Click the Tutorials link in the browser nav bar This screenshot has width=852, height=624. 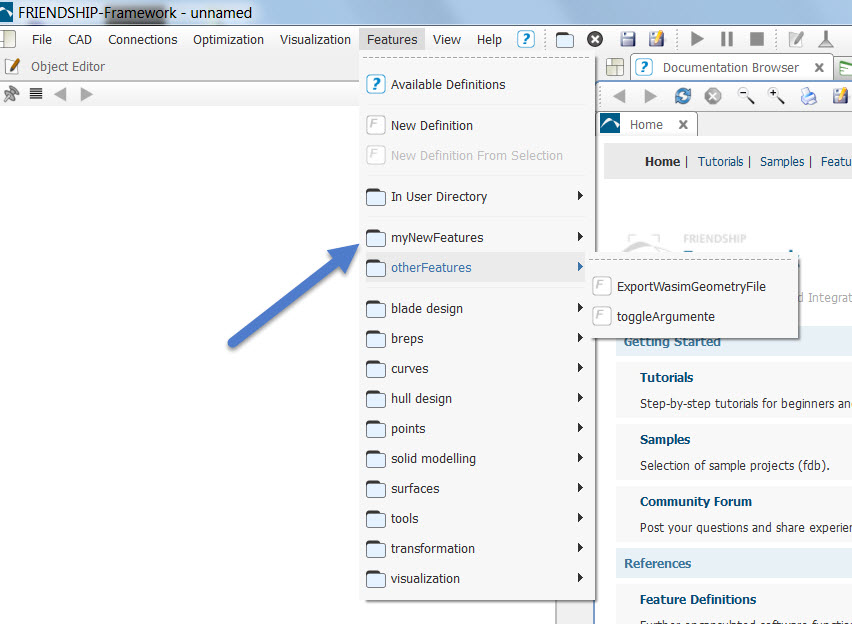[720, 161]
